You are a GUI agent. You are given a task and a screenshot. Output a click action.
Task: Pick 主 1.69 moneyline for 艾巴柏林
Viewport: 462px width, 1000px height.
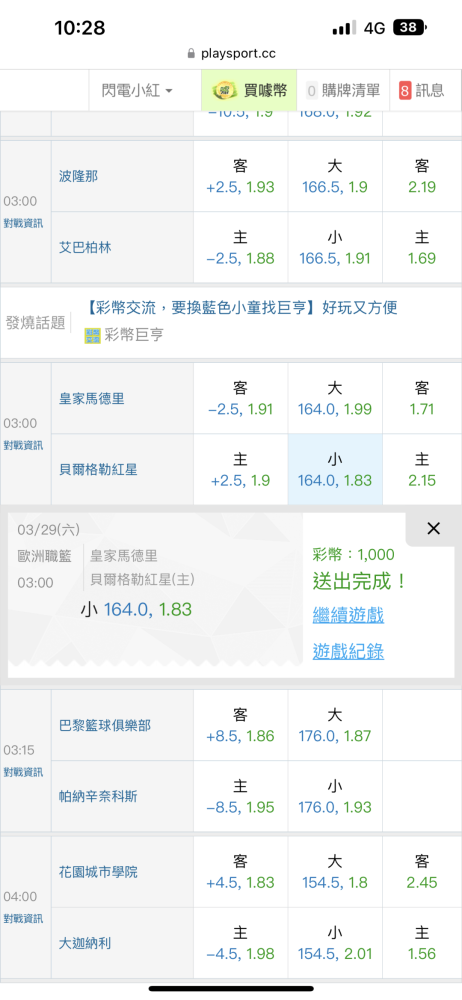point(422,247)
